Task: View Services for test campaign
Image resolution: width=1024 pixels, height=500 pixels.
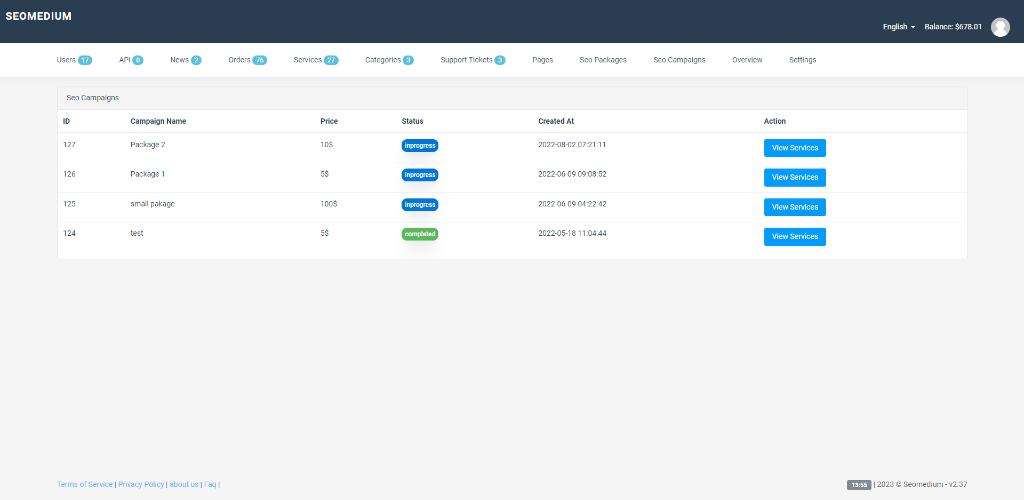Action: tap(795, 236)
